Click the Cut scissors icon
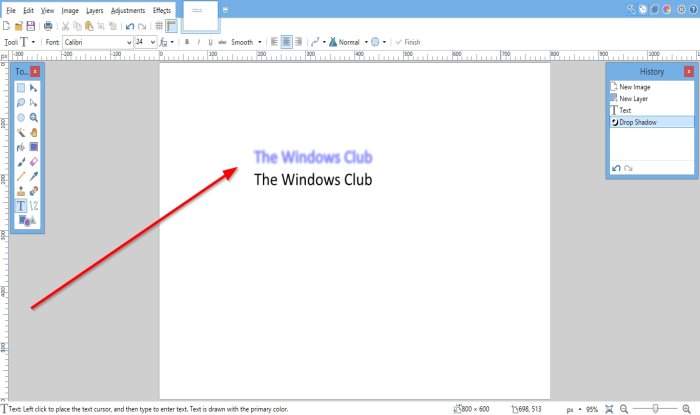 point(65,26)
